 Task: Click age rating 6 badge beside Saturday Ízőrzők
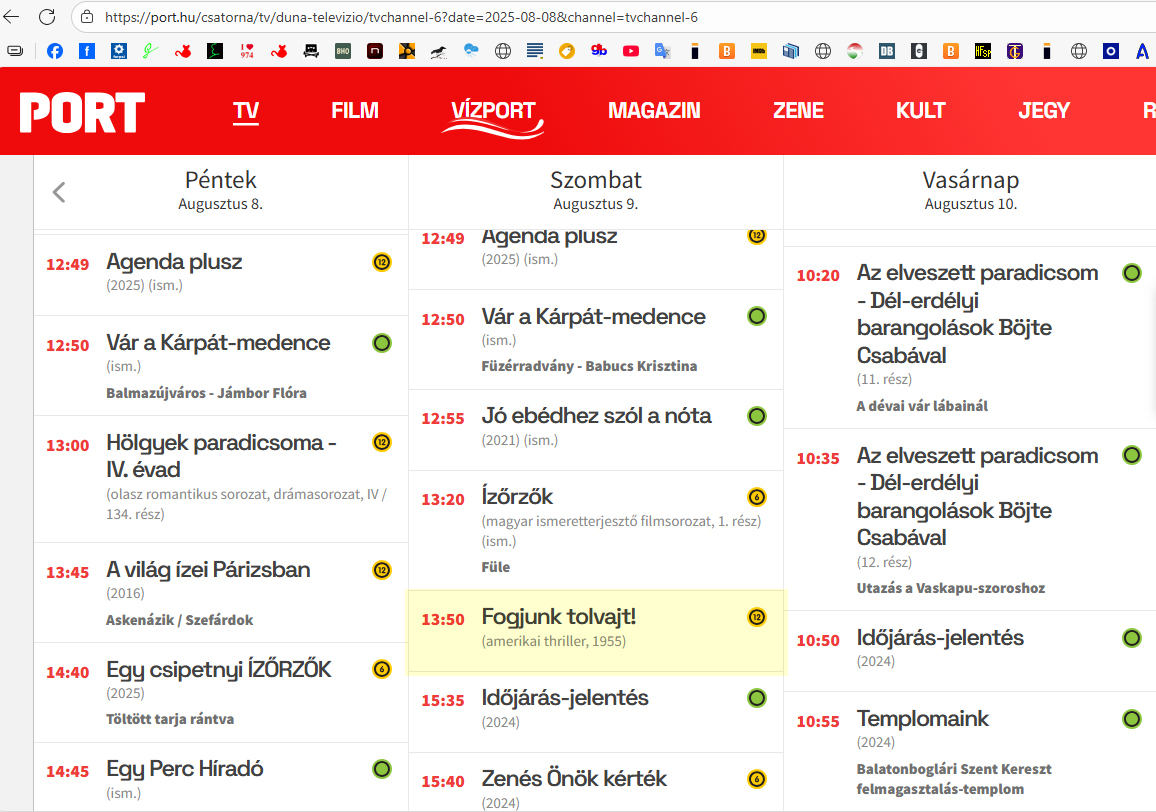click(757, 497)
